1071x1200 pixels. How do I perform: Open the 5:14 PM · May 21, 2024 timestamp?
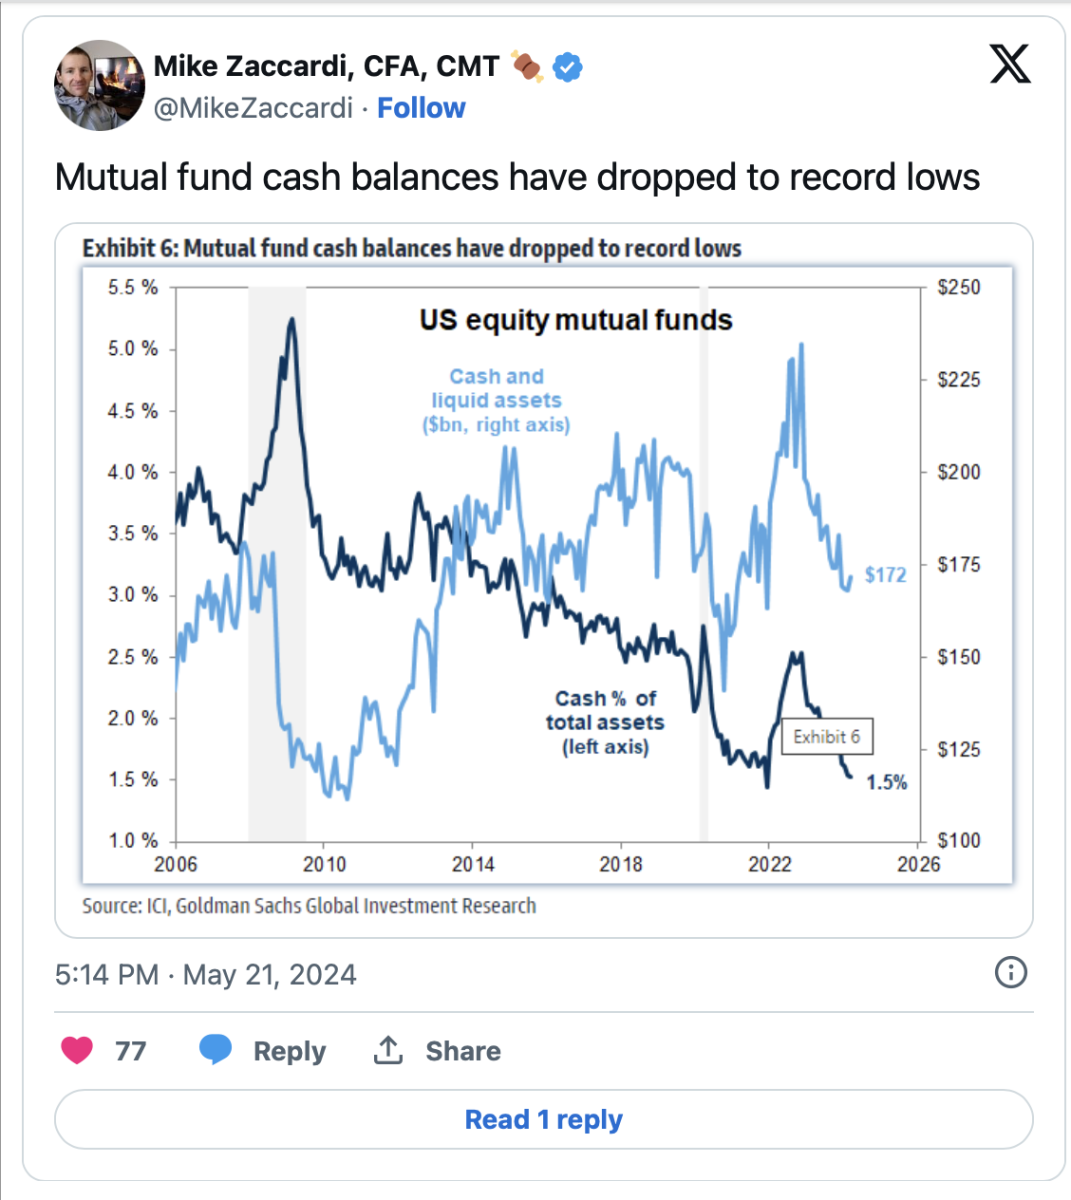206,975
